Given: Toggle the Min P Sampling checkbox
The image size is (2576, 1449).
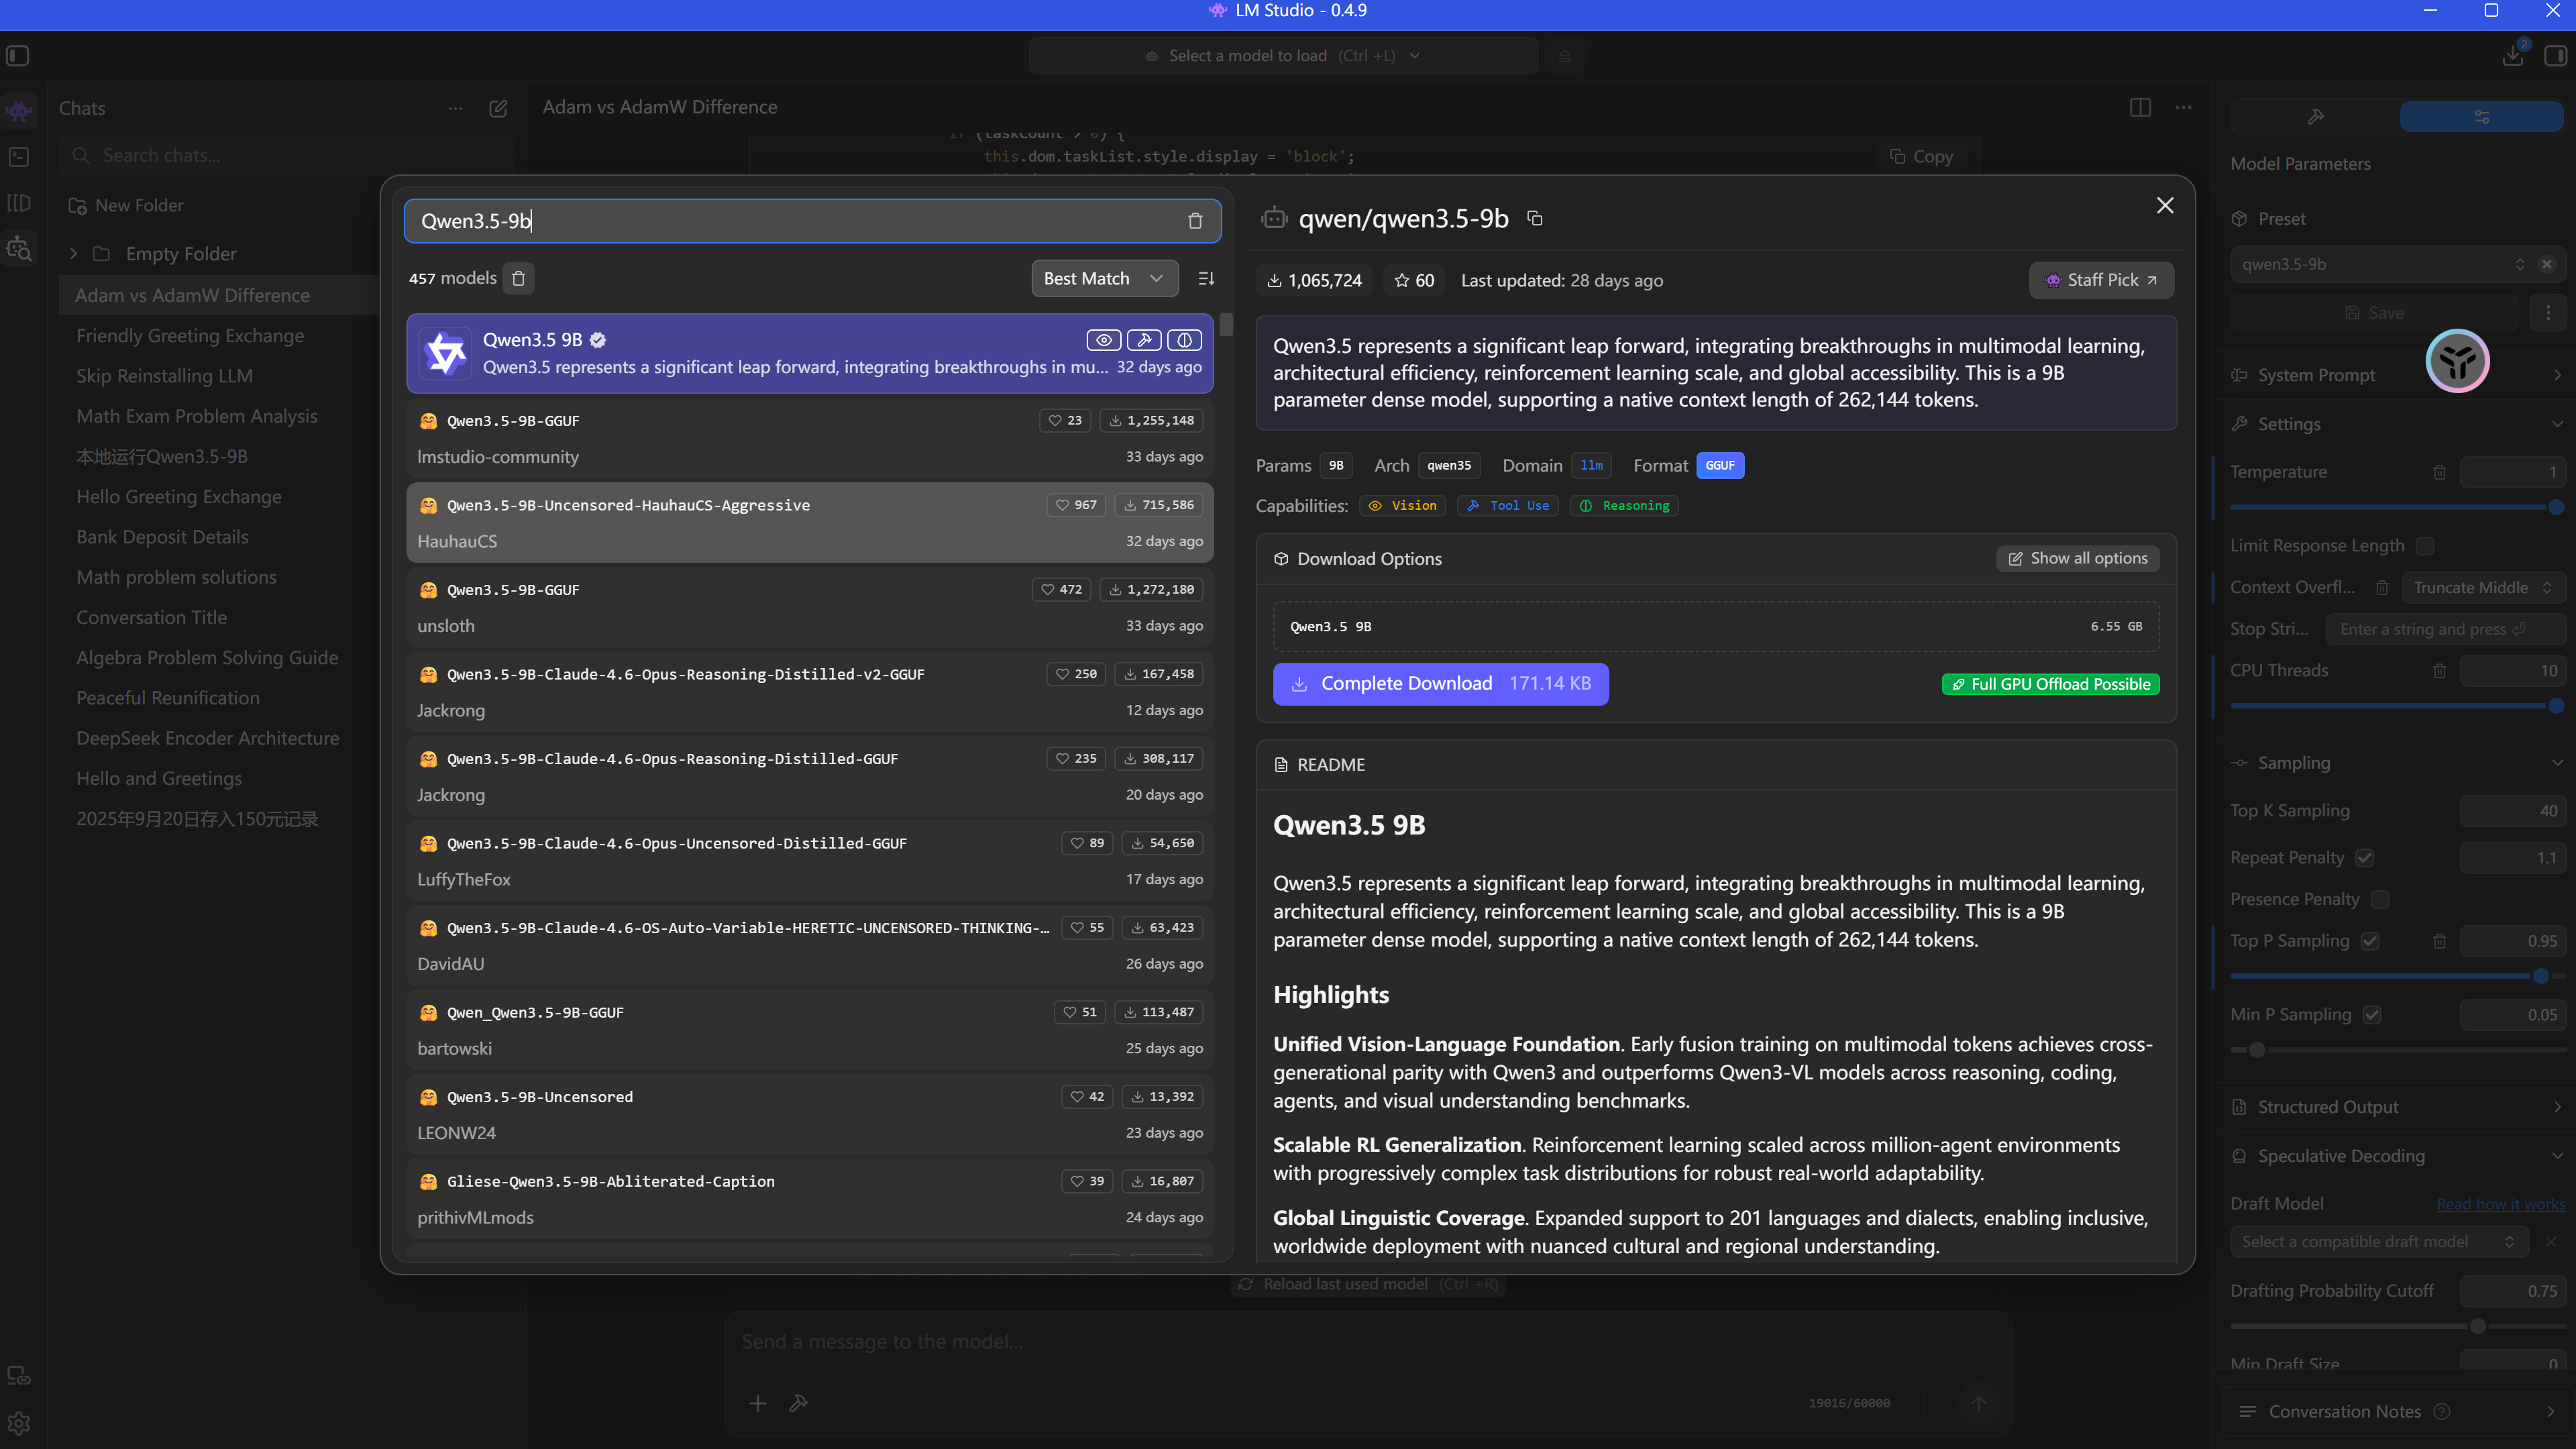Looking at the screenshot, I should tap(2372, 1015).
